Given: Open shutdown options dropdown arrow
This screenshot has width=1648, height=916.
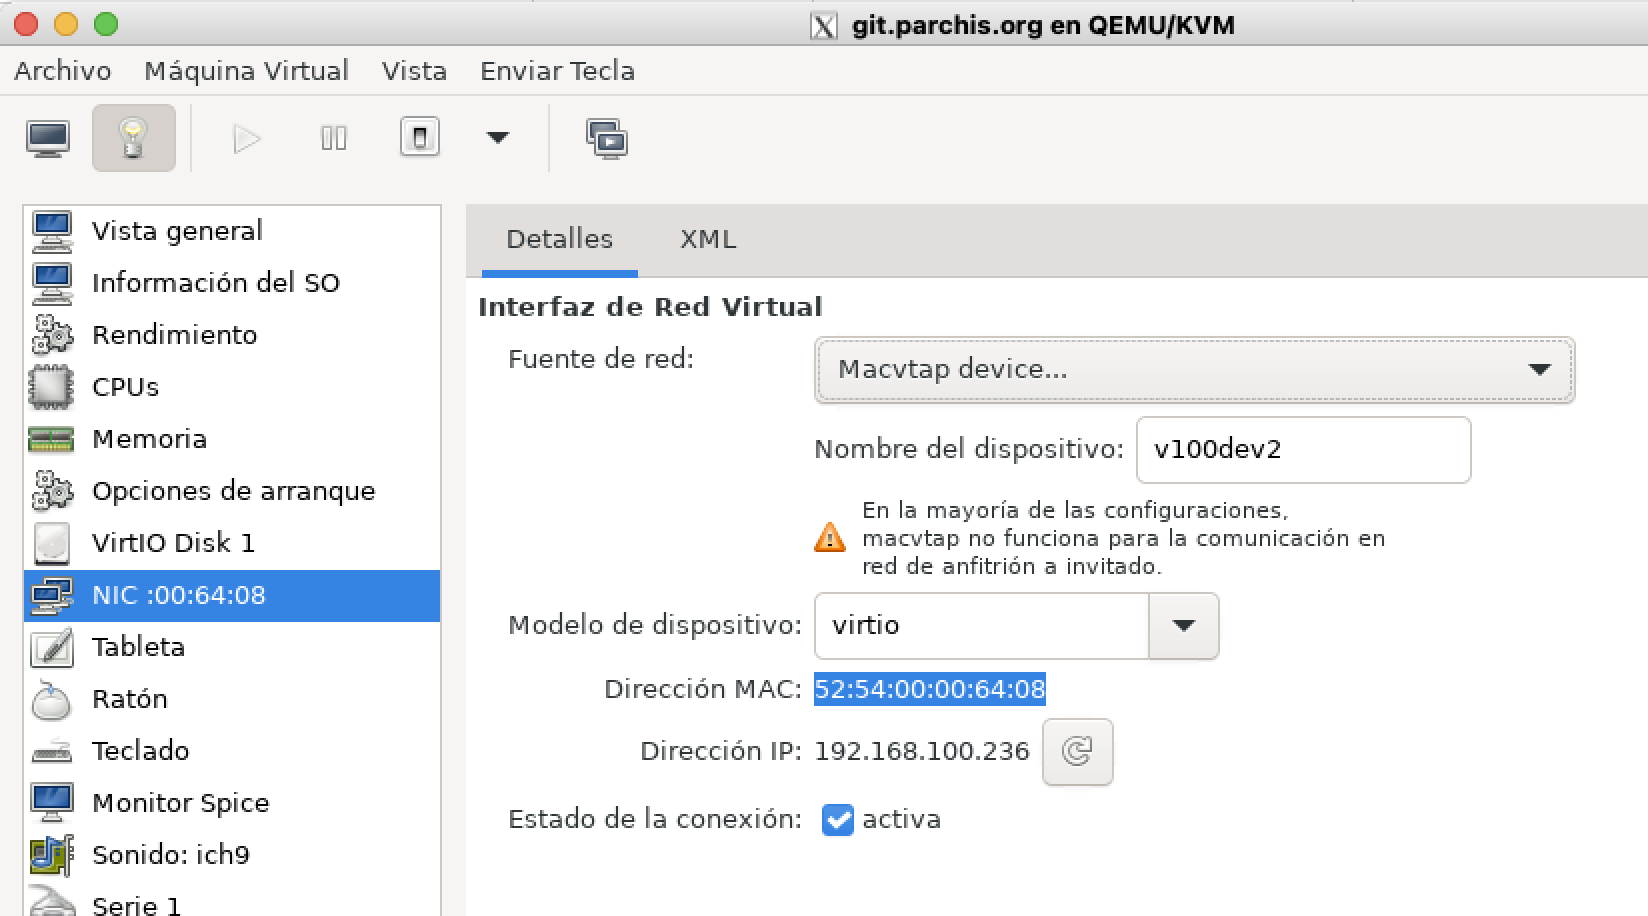Looking at the screenshot, I should [x=498, y=138].
